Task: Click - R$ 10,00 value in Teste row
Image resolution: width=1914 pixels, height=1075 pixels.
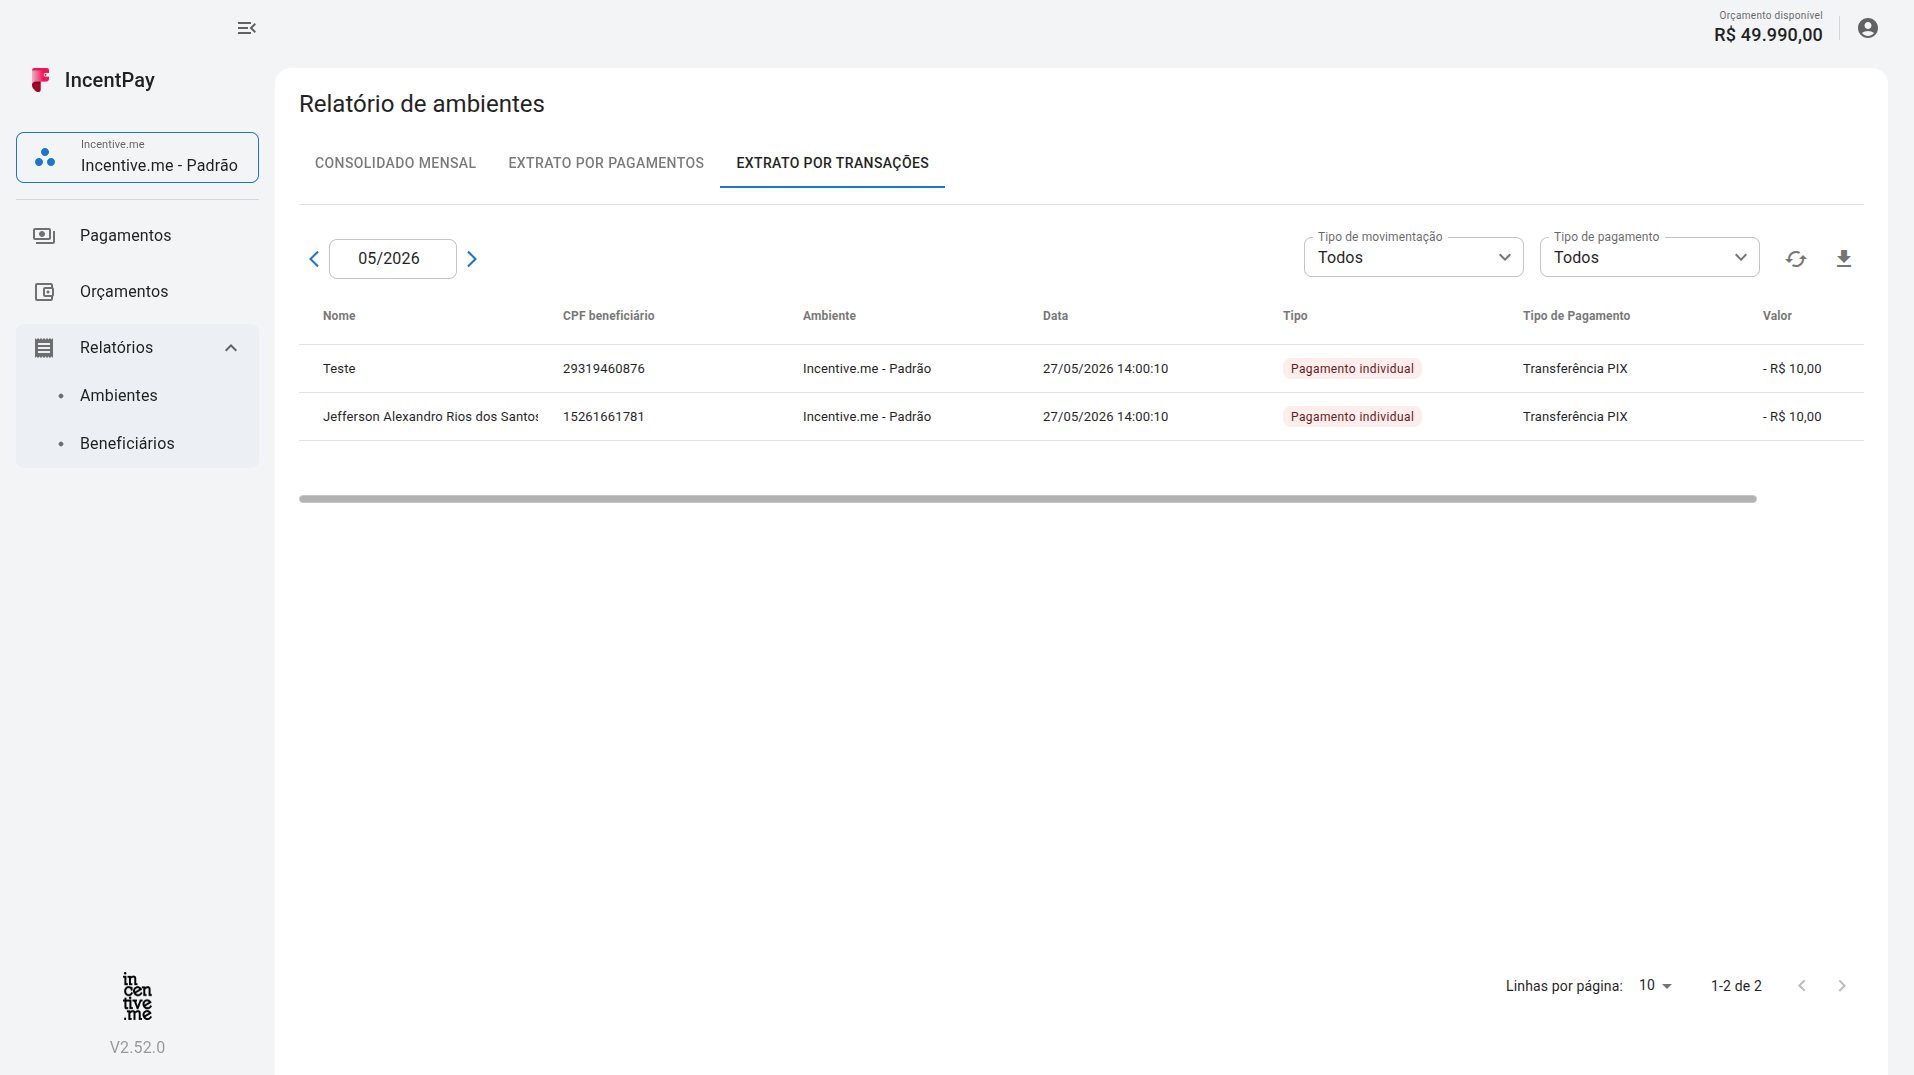Action: (x=1792, y=369)
